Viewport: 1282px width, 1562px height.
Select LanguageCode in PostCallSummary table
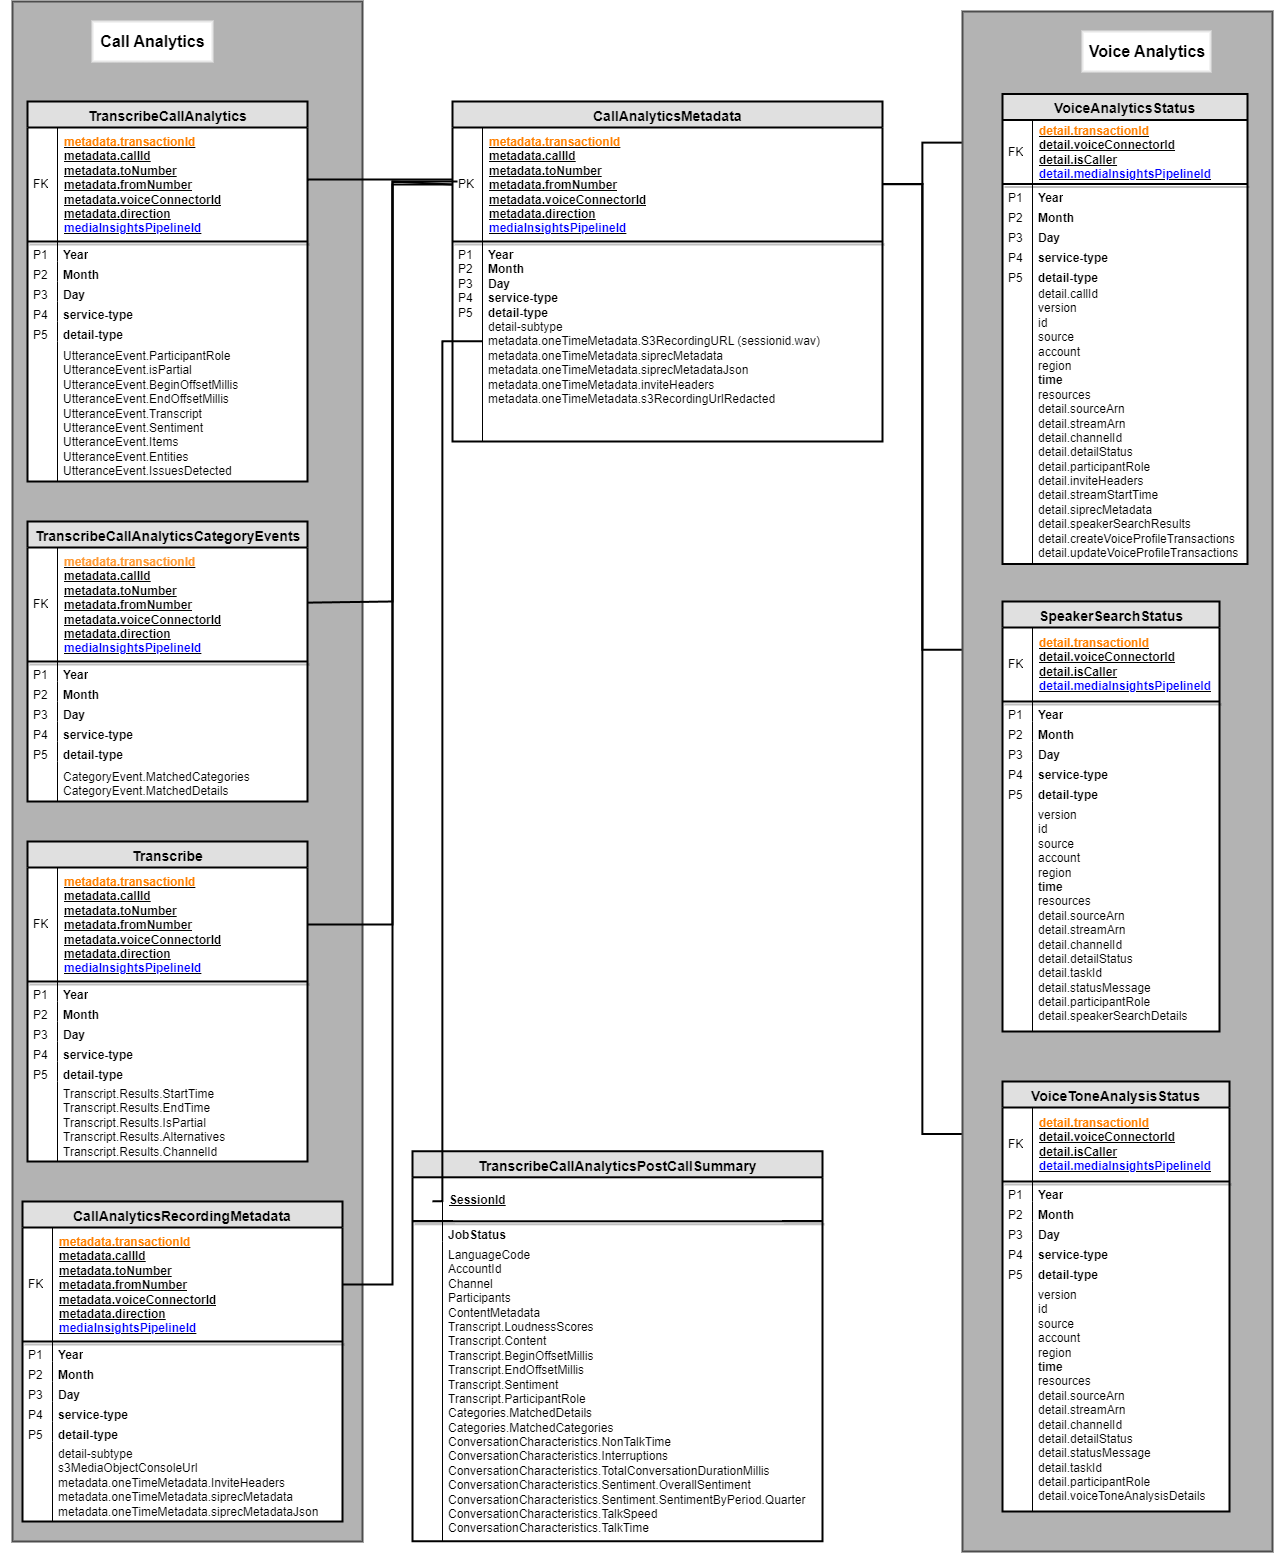tap(489, 1255)
